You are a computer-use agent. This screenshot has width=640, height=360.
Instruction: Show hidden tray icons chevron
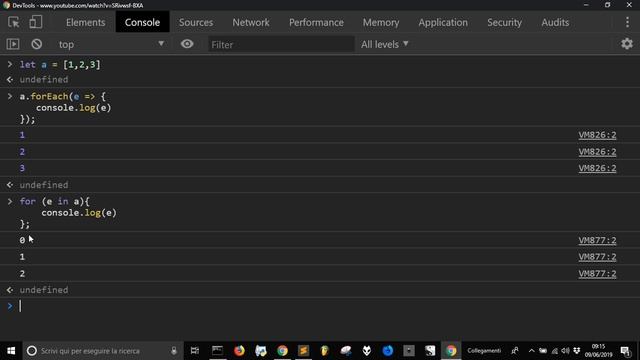(531, 351)
